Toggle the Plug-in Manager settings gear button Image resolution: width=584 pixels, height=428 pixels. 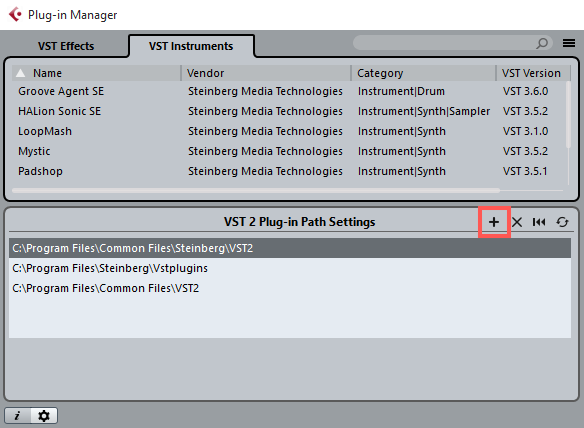point(44,415)
